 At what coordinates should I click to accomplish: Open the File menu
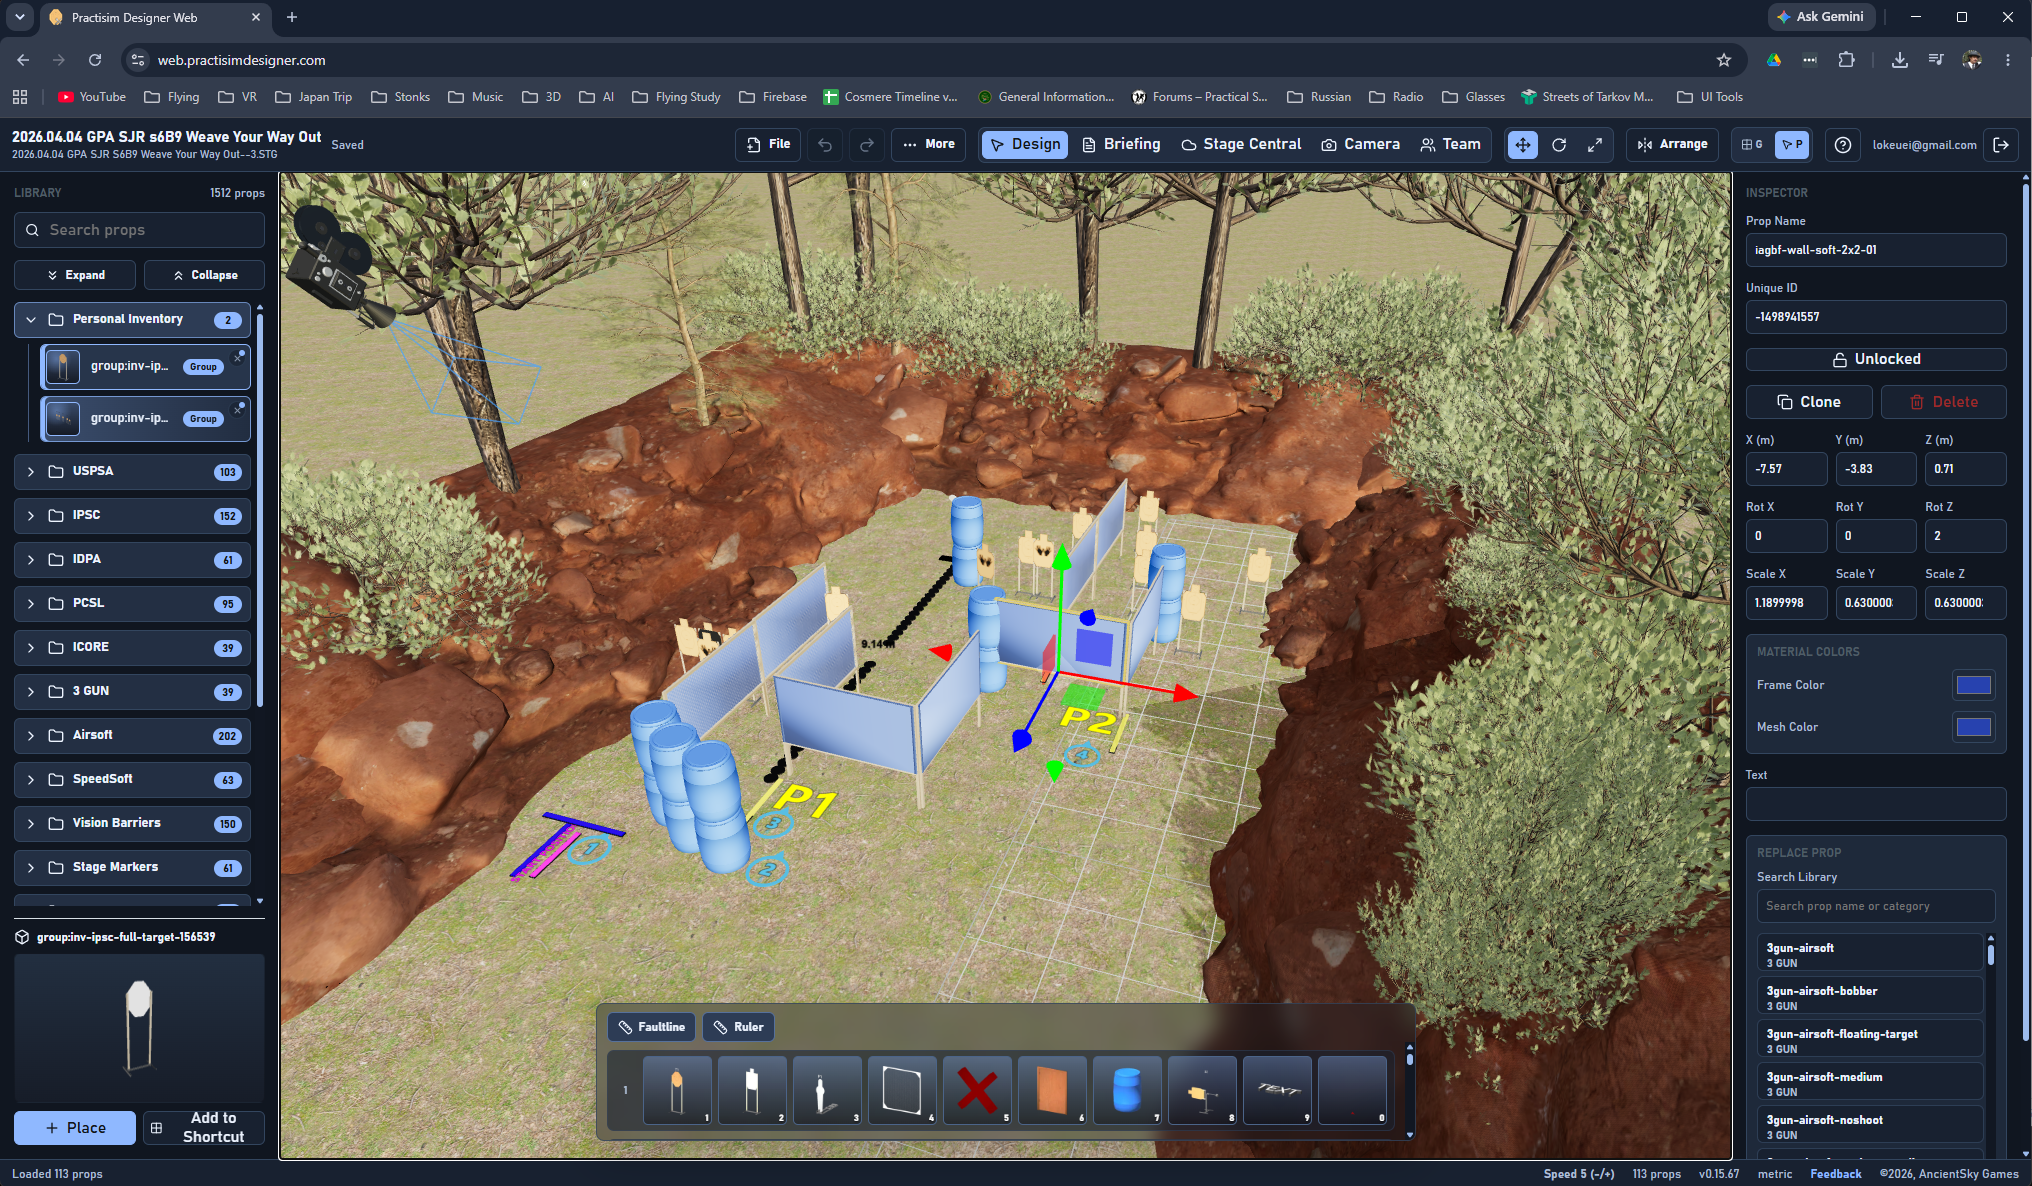point(768,145)
